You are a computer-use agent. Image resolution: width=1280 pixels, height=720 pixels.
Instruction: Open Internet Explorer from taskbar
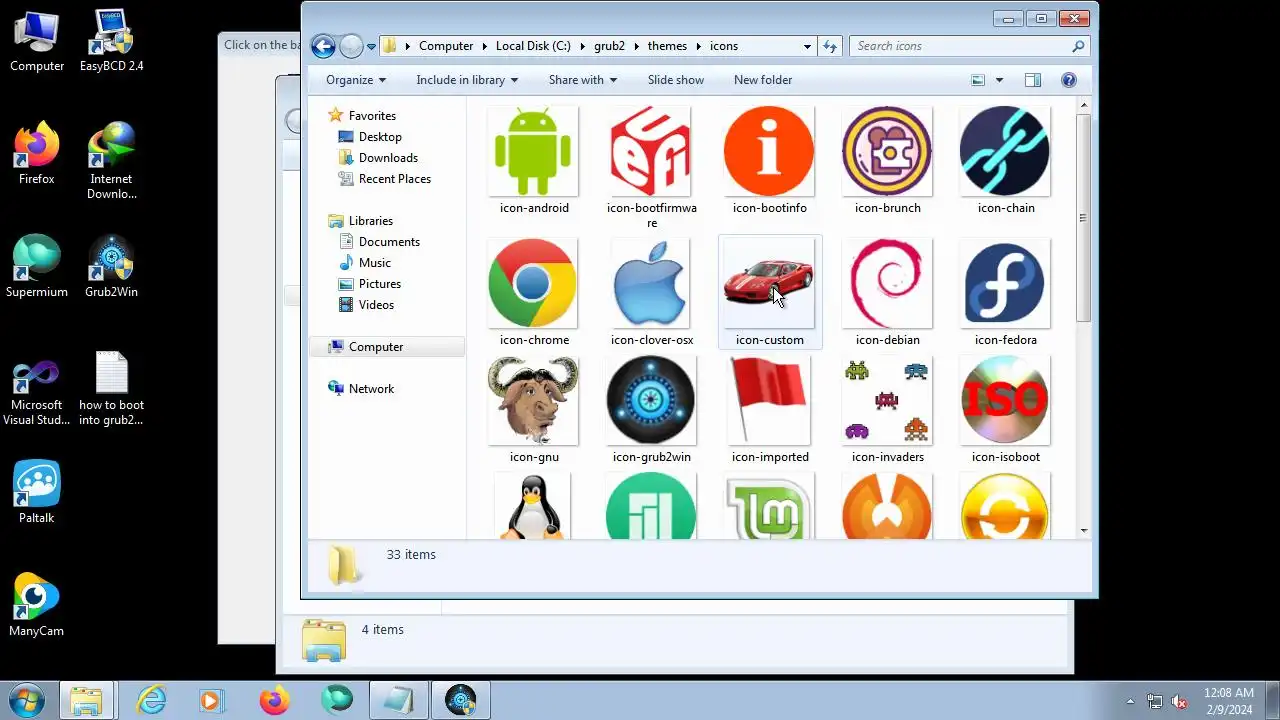(x=151, y=700)
